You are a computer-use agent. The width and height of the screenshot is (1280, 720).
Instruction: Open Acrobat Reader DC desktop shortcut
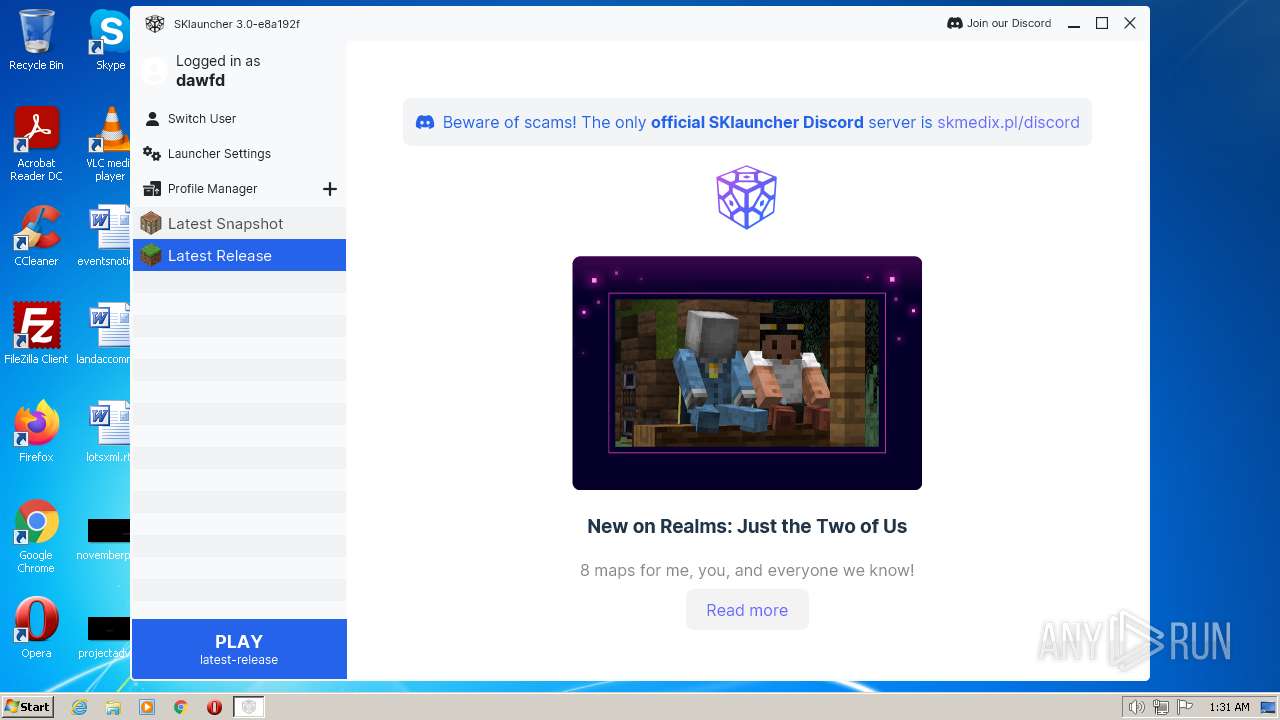click(36, 144)
